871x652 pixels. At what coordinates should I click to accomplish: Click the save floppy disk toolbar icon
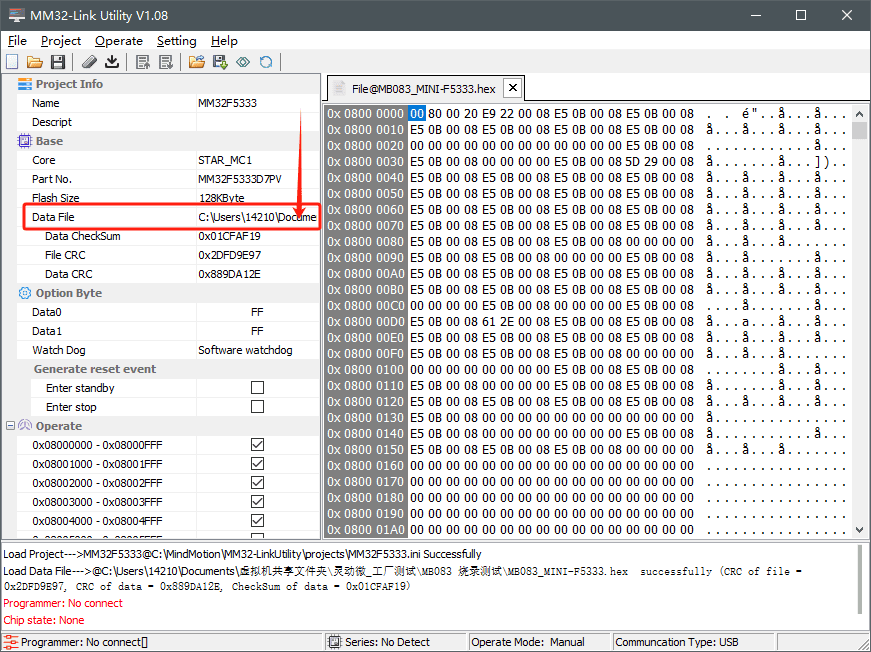[57, 62]
